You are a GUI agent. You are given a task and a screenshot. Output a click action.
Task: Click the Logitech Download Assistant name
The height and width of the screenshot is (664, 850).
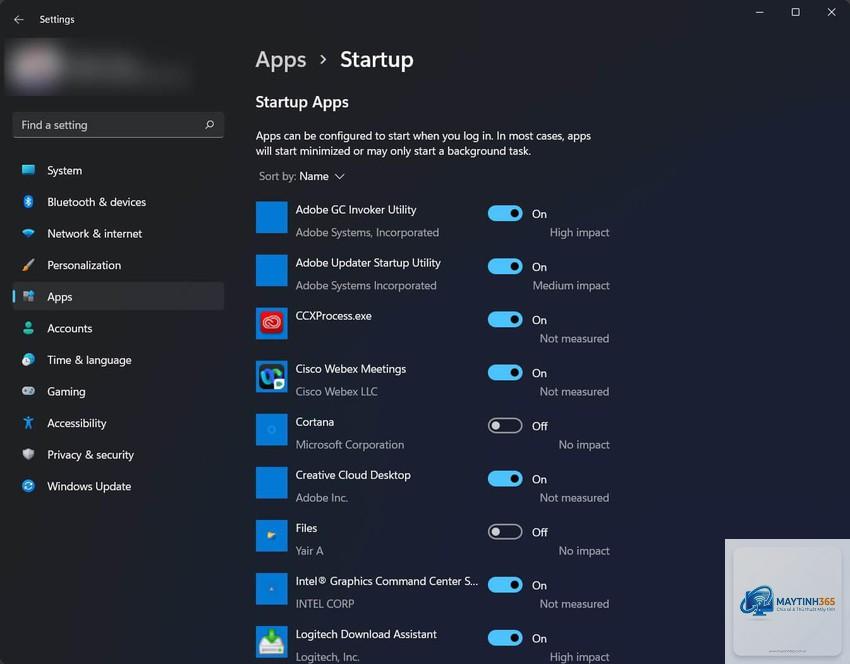coord(366,634)
